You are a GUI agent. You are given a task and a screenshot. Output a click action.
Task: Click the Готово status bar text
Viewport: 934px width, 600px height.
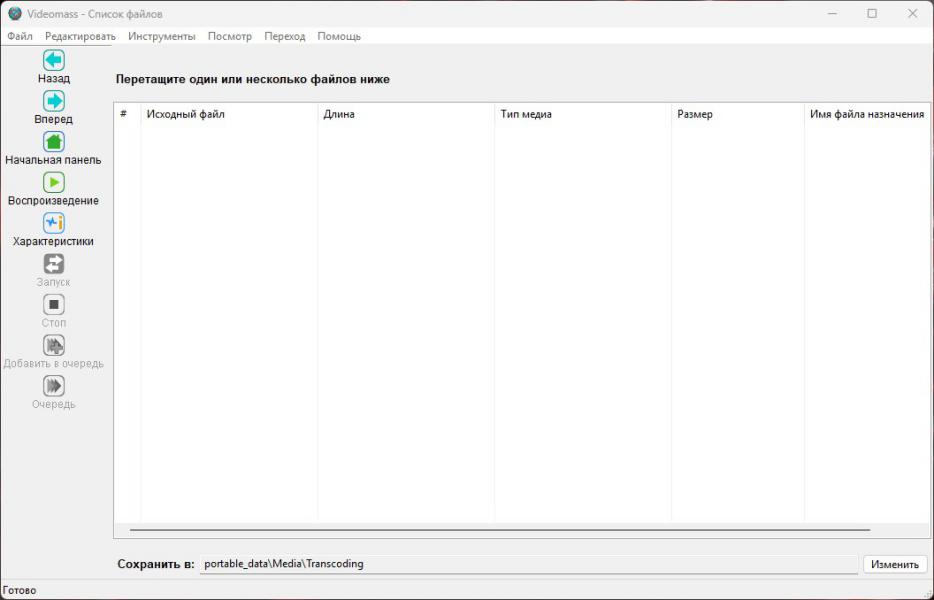tap(20, 590)
